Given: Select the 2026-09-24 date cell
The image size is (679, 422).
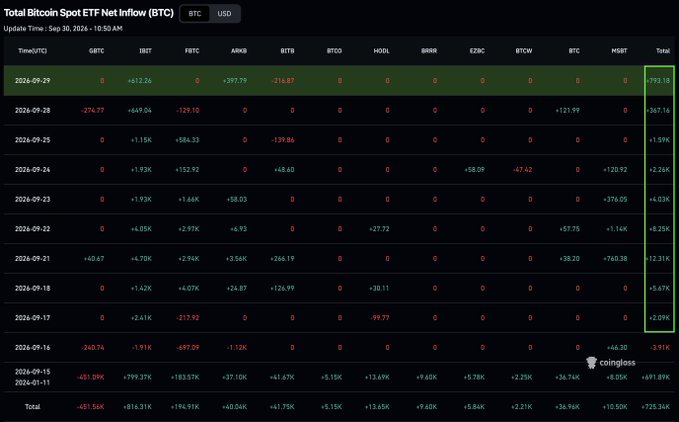Looking at the screenshot, I should (x=32, y=170).
